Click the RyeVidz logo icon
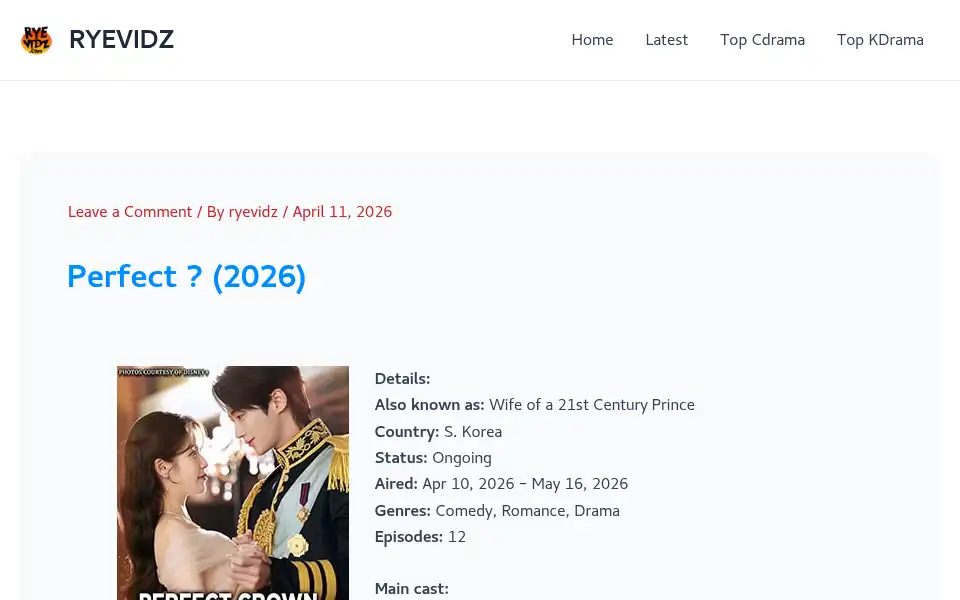This screenshot has width=960, height=600. (x=36, y=40)
